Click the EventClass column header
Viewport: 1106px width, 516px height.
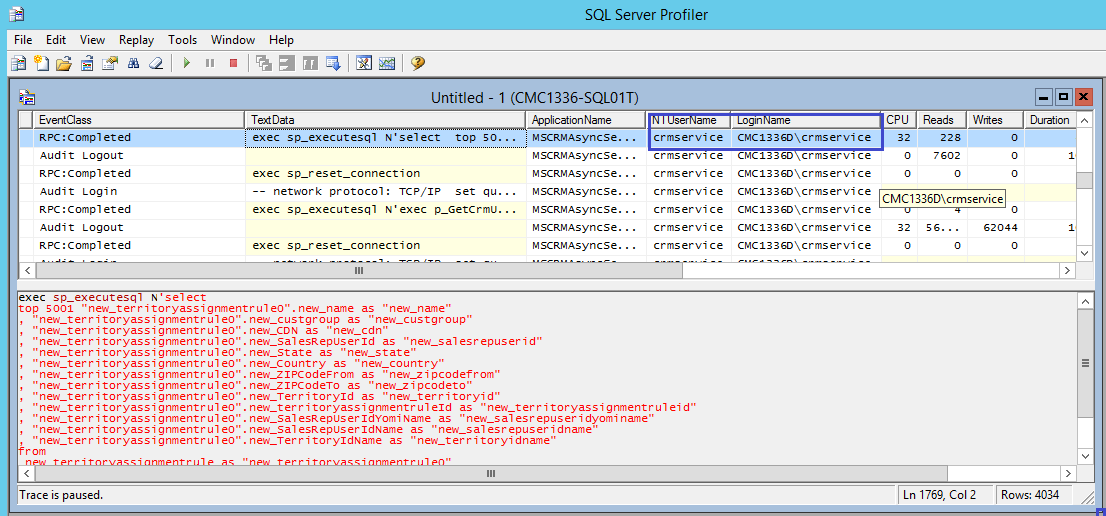pos(138,120)
